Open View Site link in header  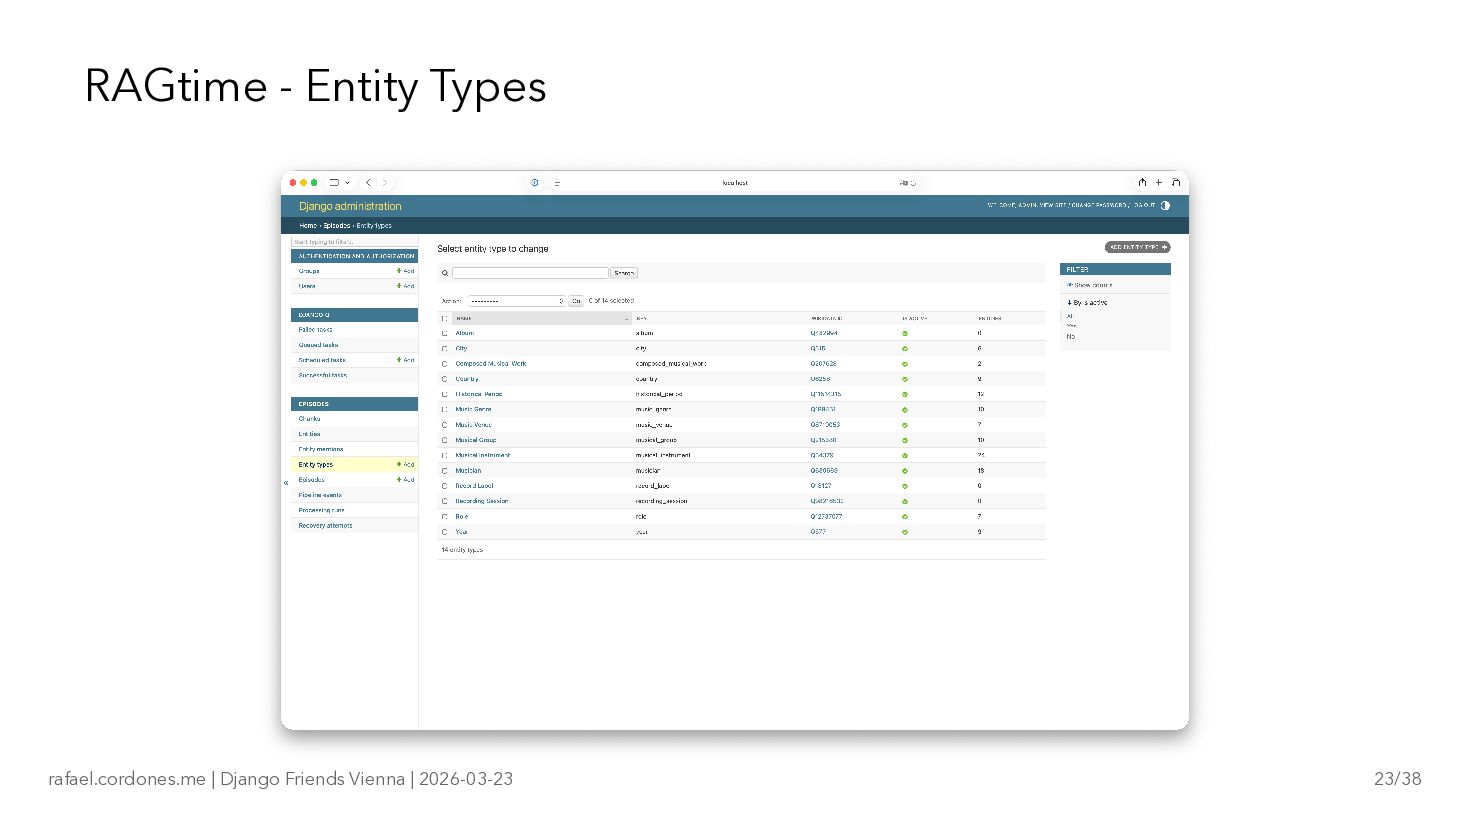(x=1054, y=205)
